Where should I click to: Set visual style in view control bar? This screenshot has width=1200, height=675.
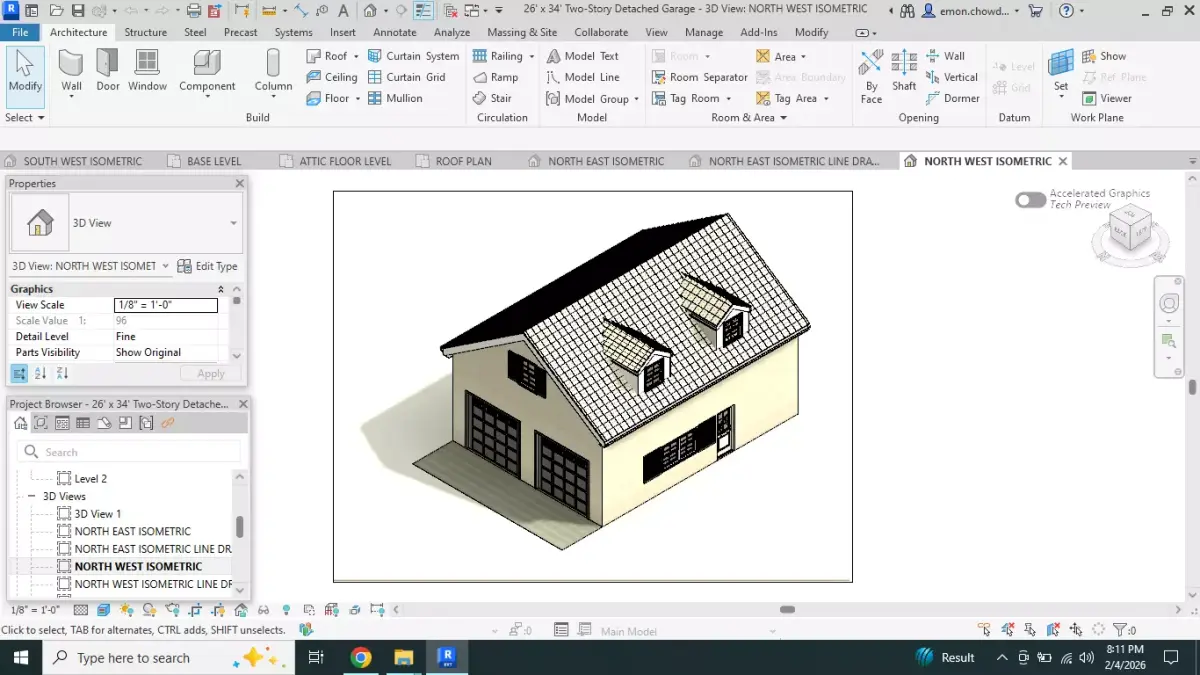[x=103, y=610]
